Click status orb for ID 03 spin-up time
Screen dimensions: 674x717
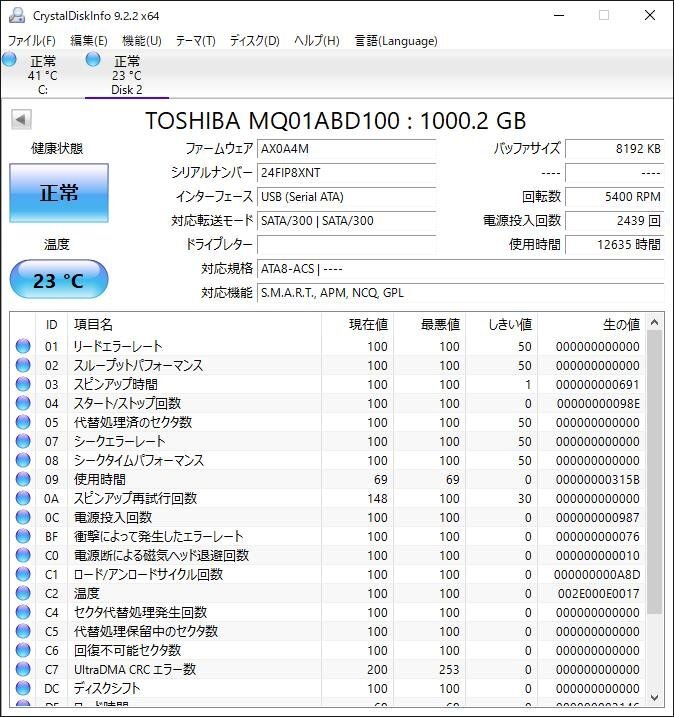pos(23,384)
